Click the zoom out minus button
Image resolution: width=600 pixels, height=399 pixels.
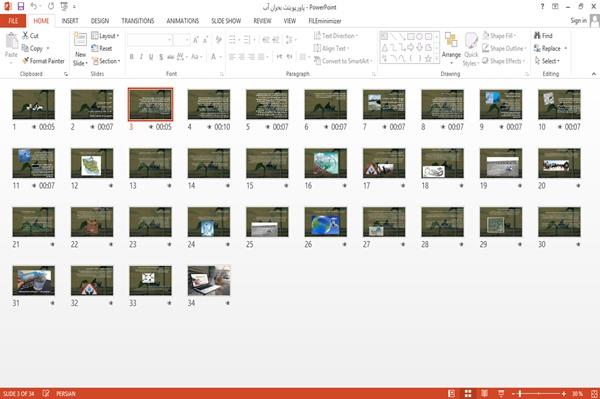[514, 393]
